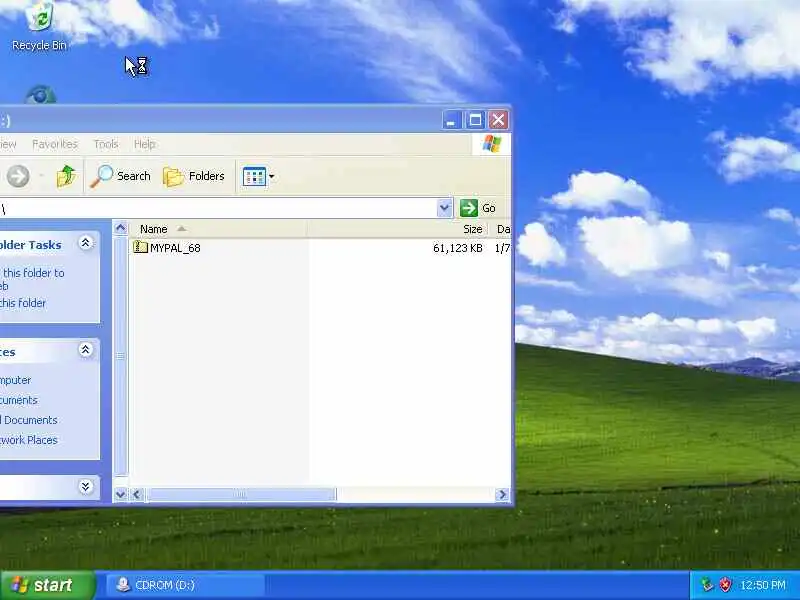This screenshot has width=800, height=600.
Task: Click the My Documents link
Action: coord(19,400)
